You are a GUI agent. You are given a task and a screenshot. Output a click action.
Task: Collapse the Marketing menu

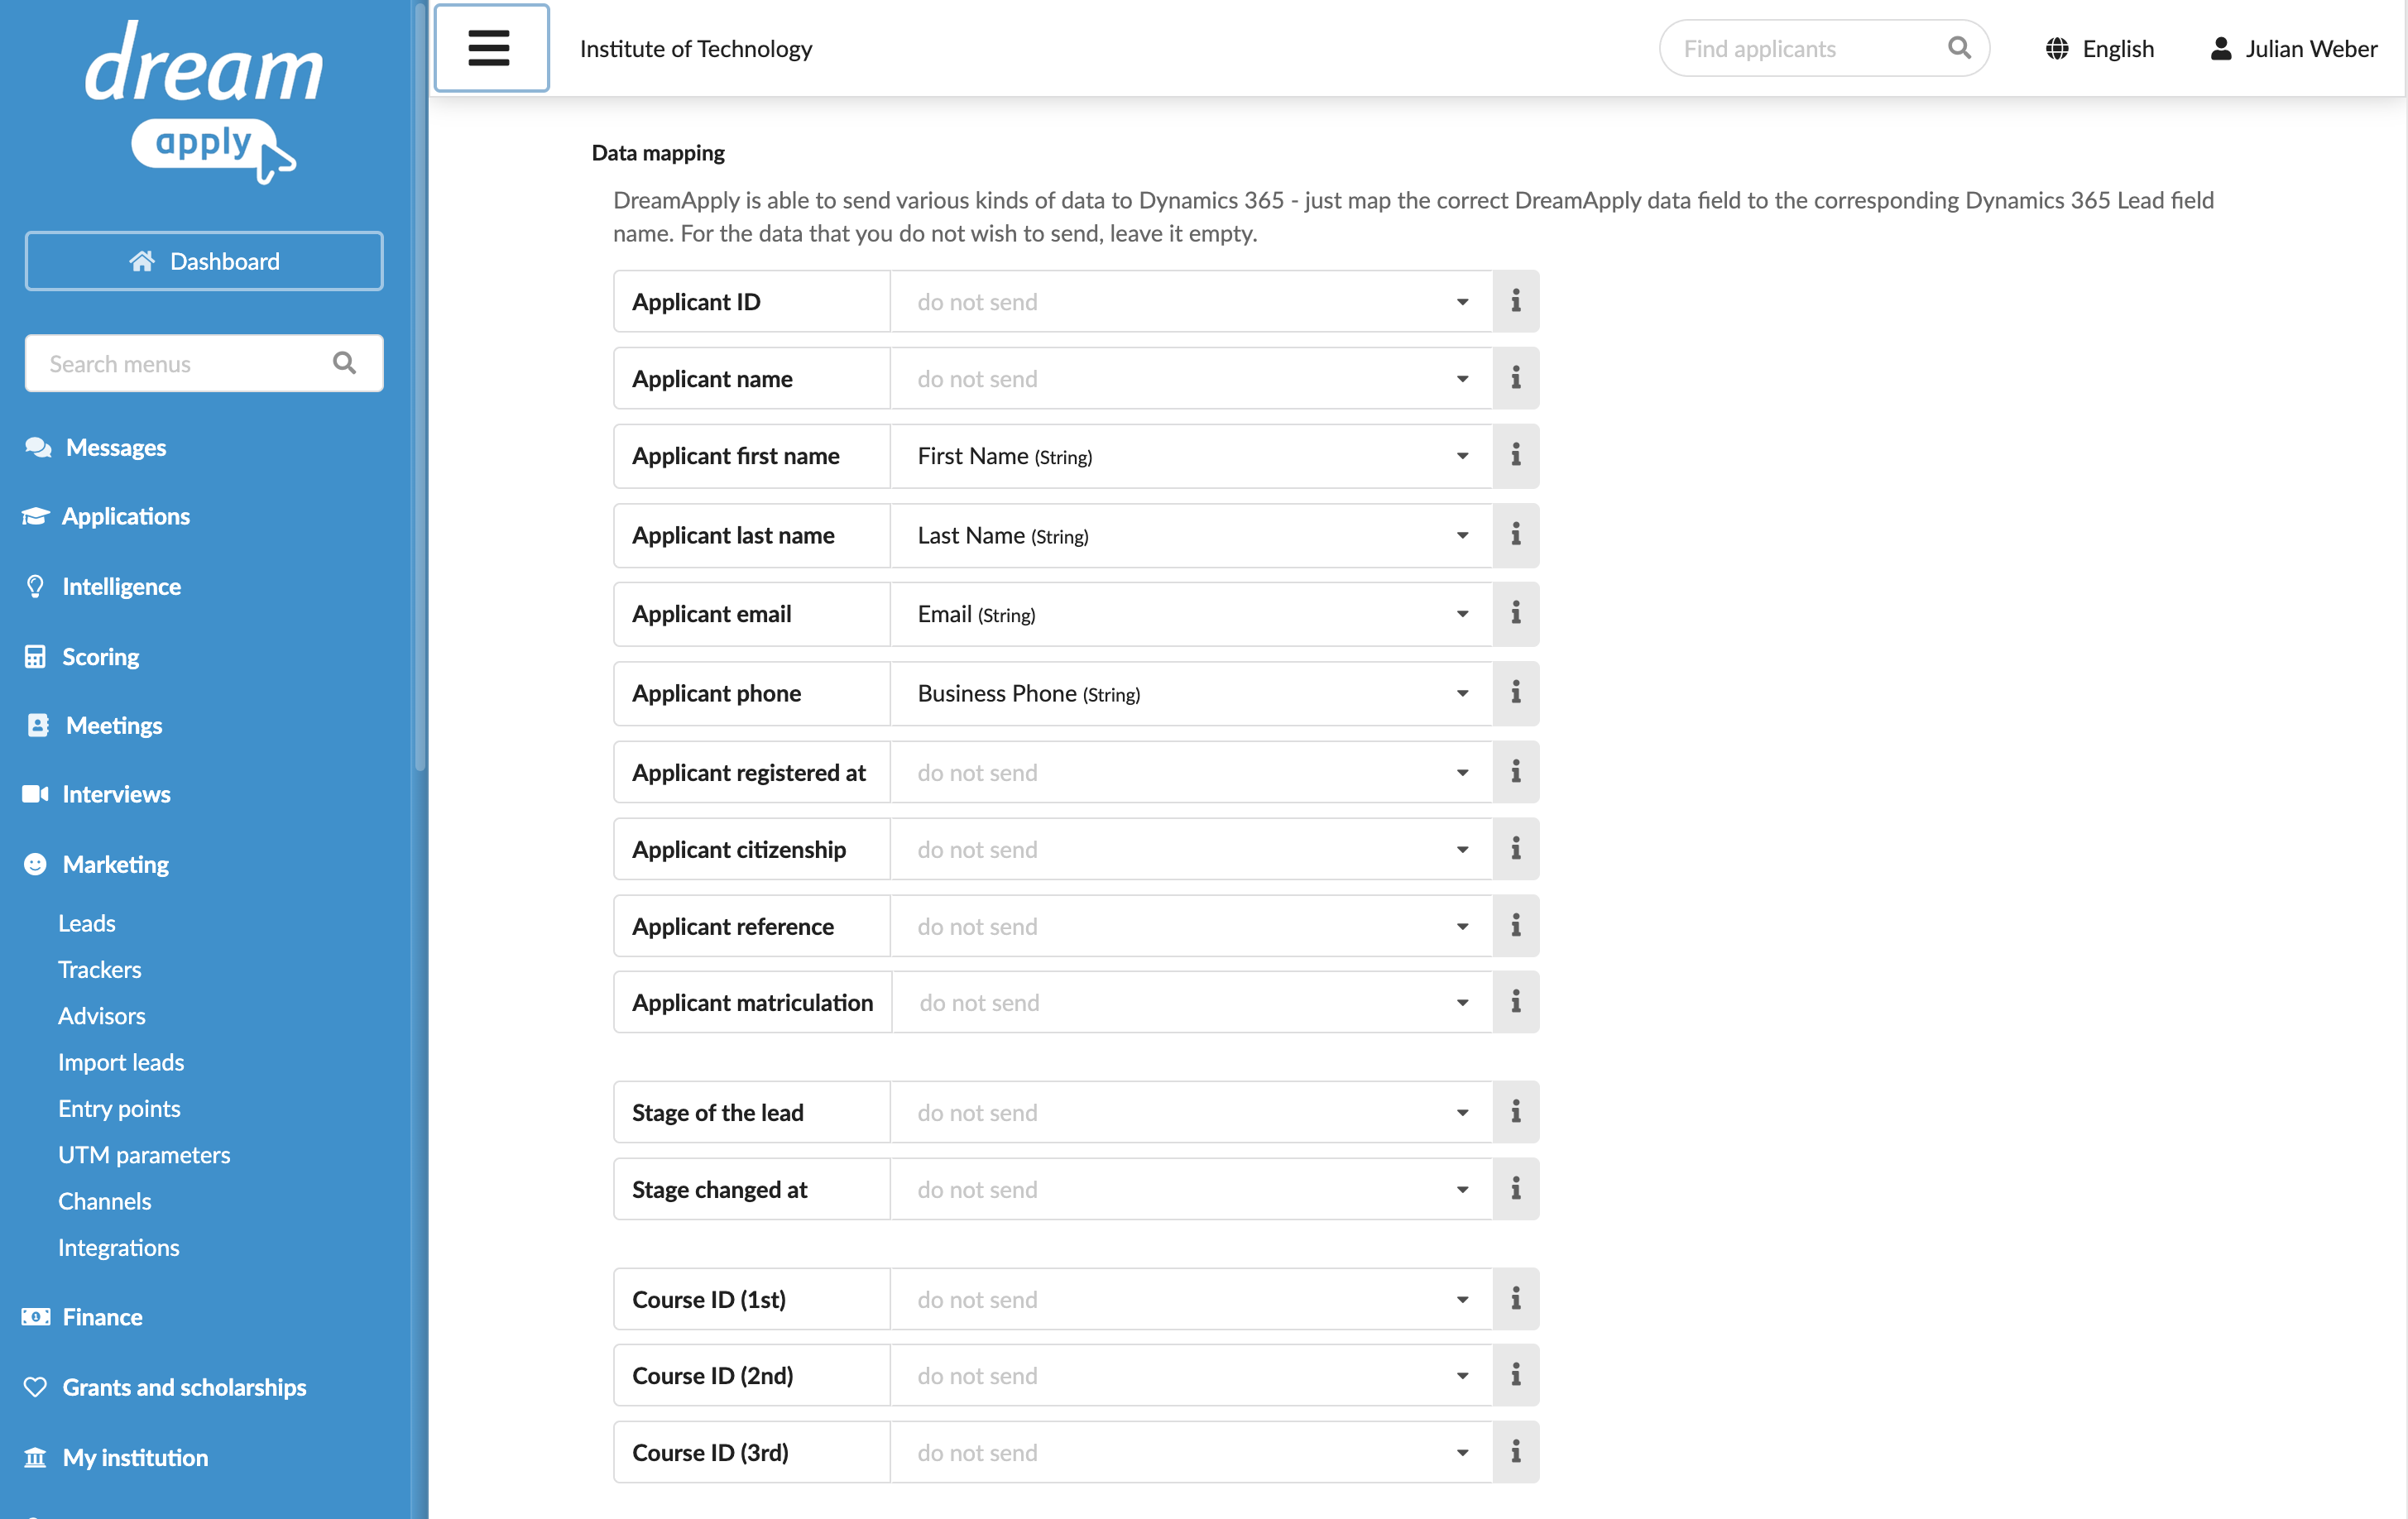(x=97, y=864)
